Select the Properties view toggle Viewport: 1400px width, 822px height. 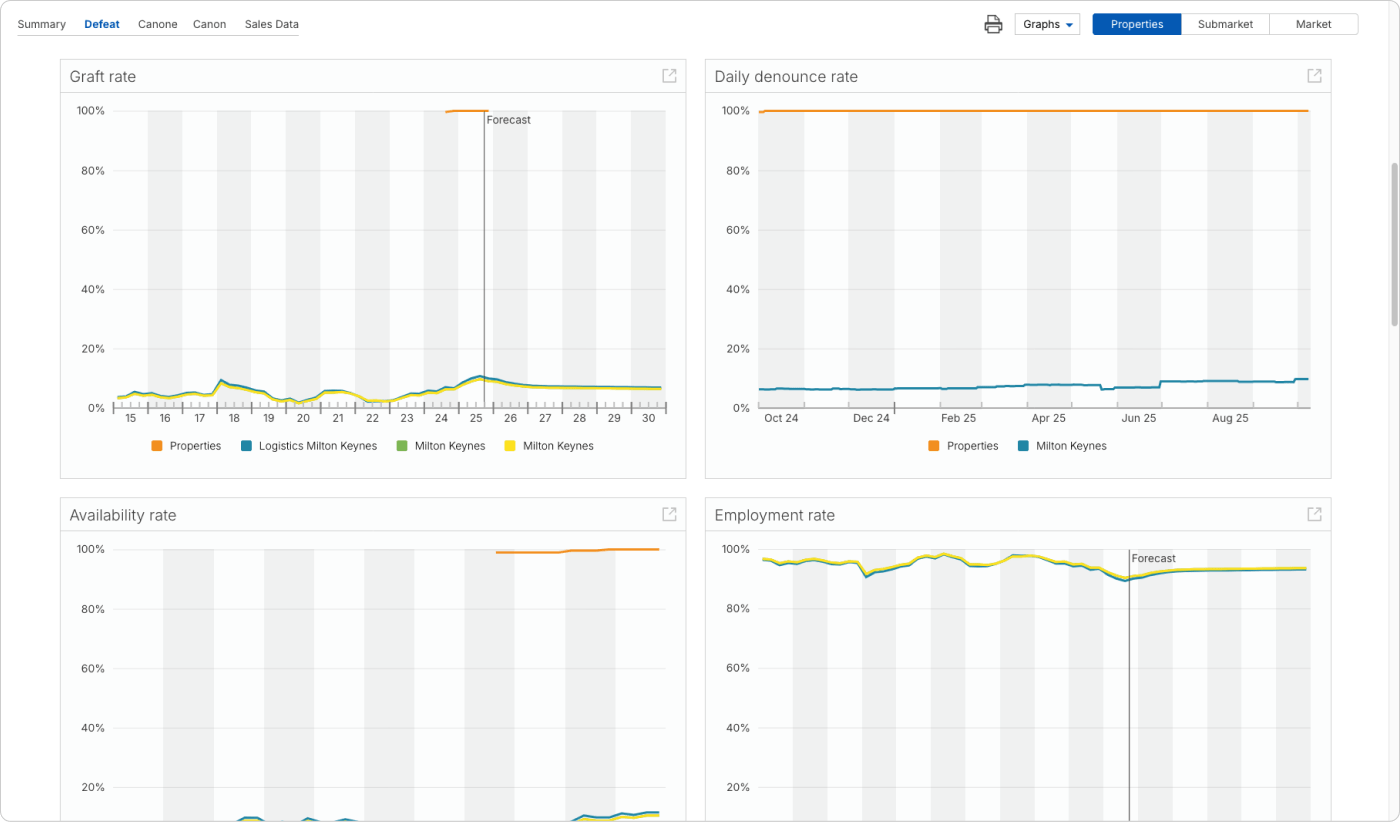pos(1136,24)
